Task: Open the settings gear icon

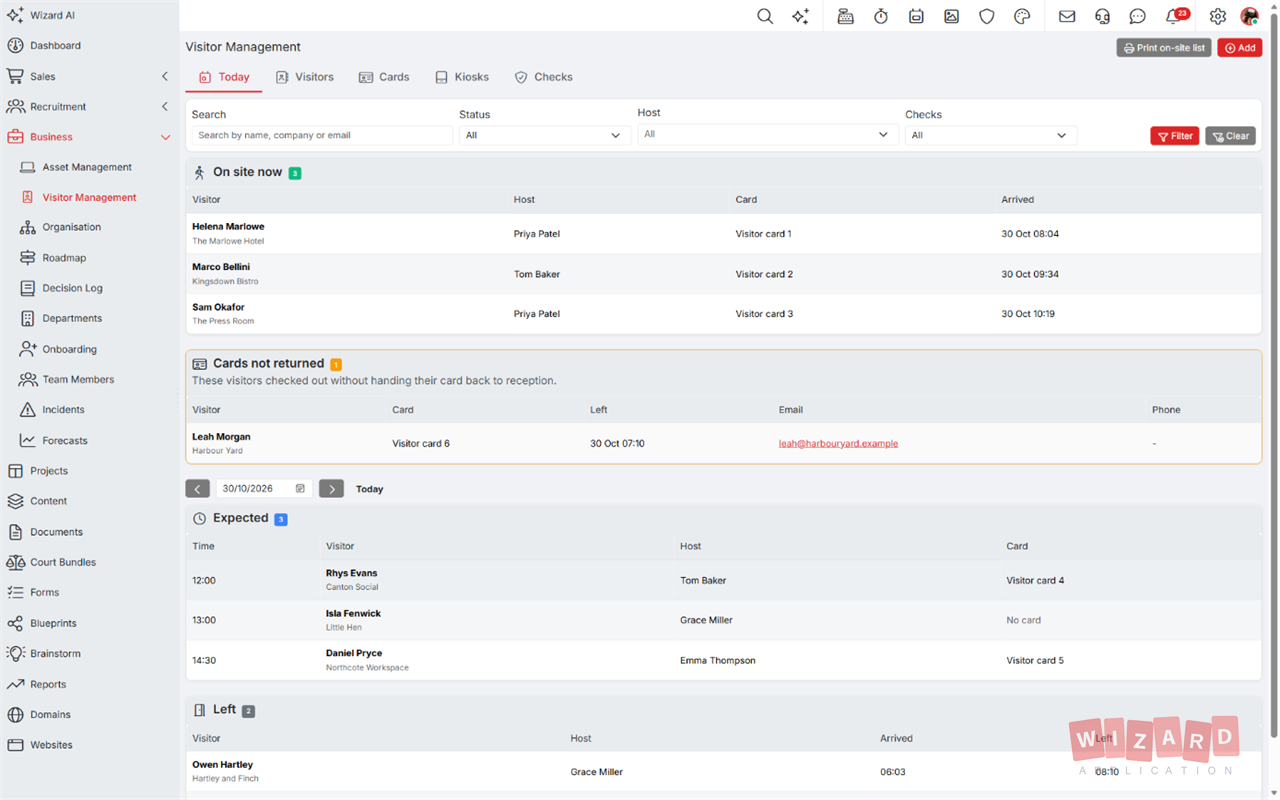Action: (x=1217, y=16)
